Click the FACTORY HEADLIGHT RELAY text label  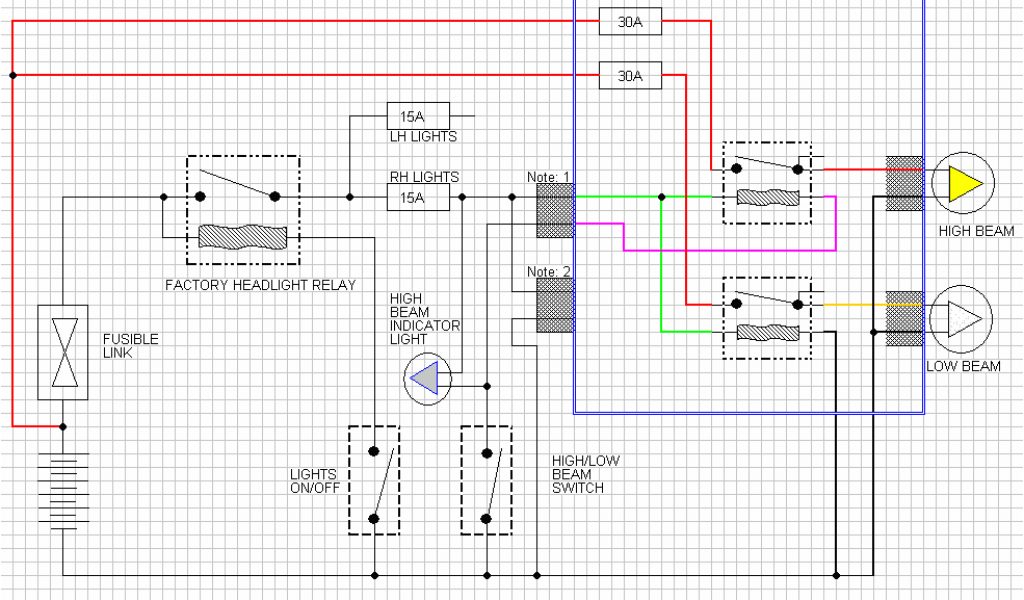click(x=260, y=285)
